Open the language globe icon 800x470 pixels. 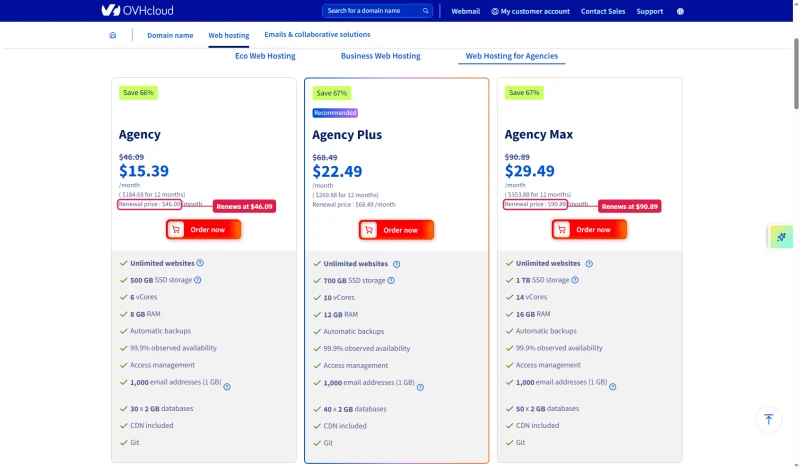[680, 11]
